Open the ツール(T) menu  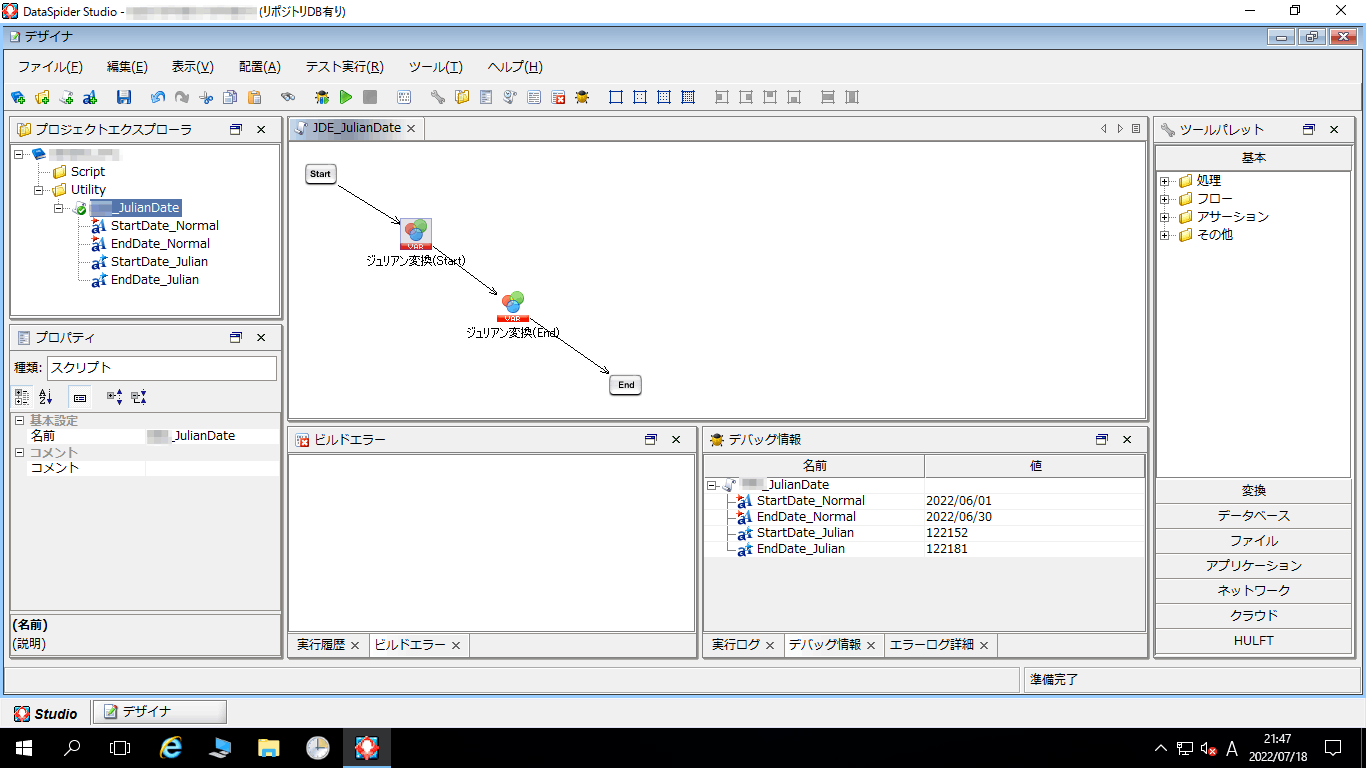(435, 67)
